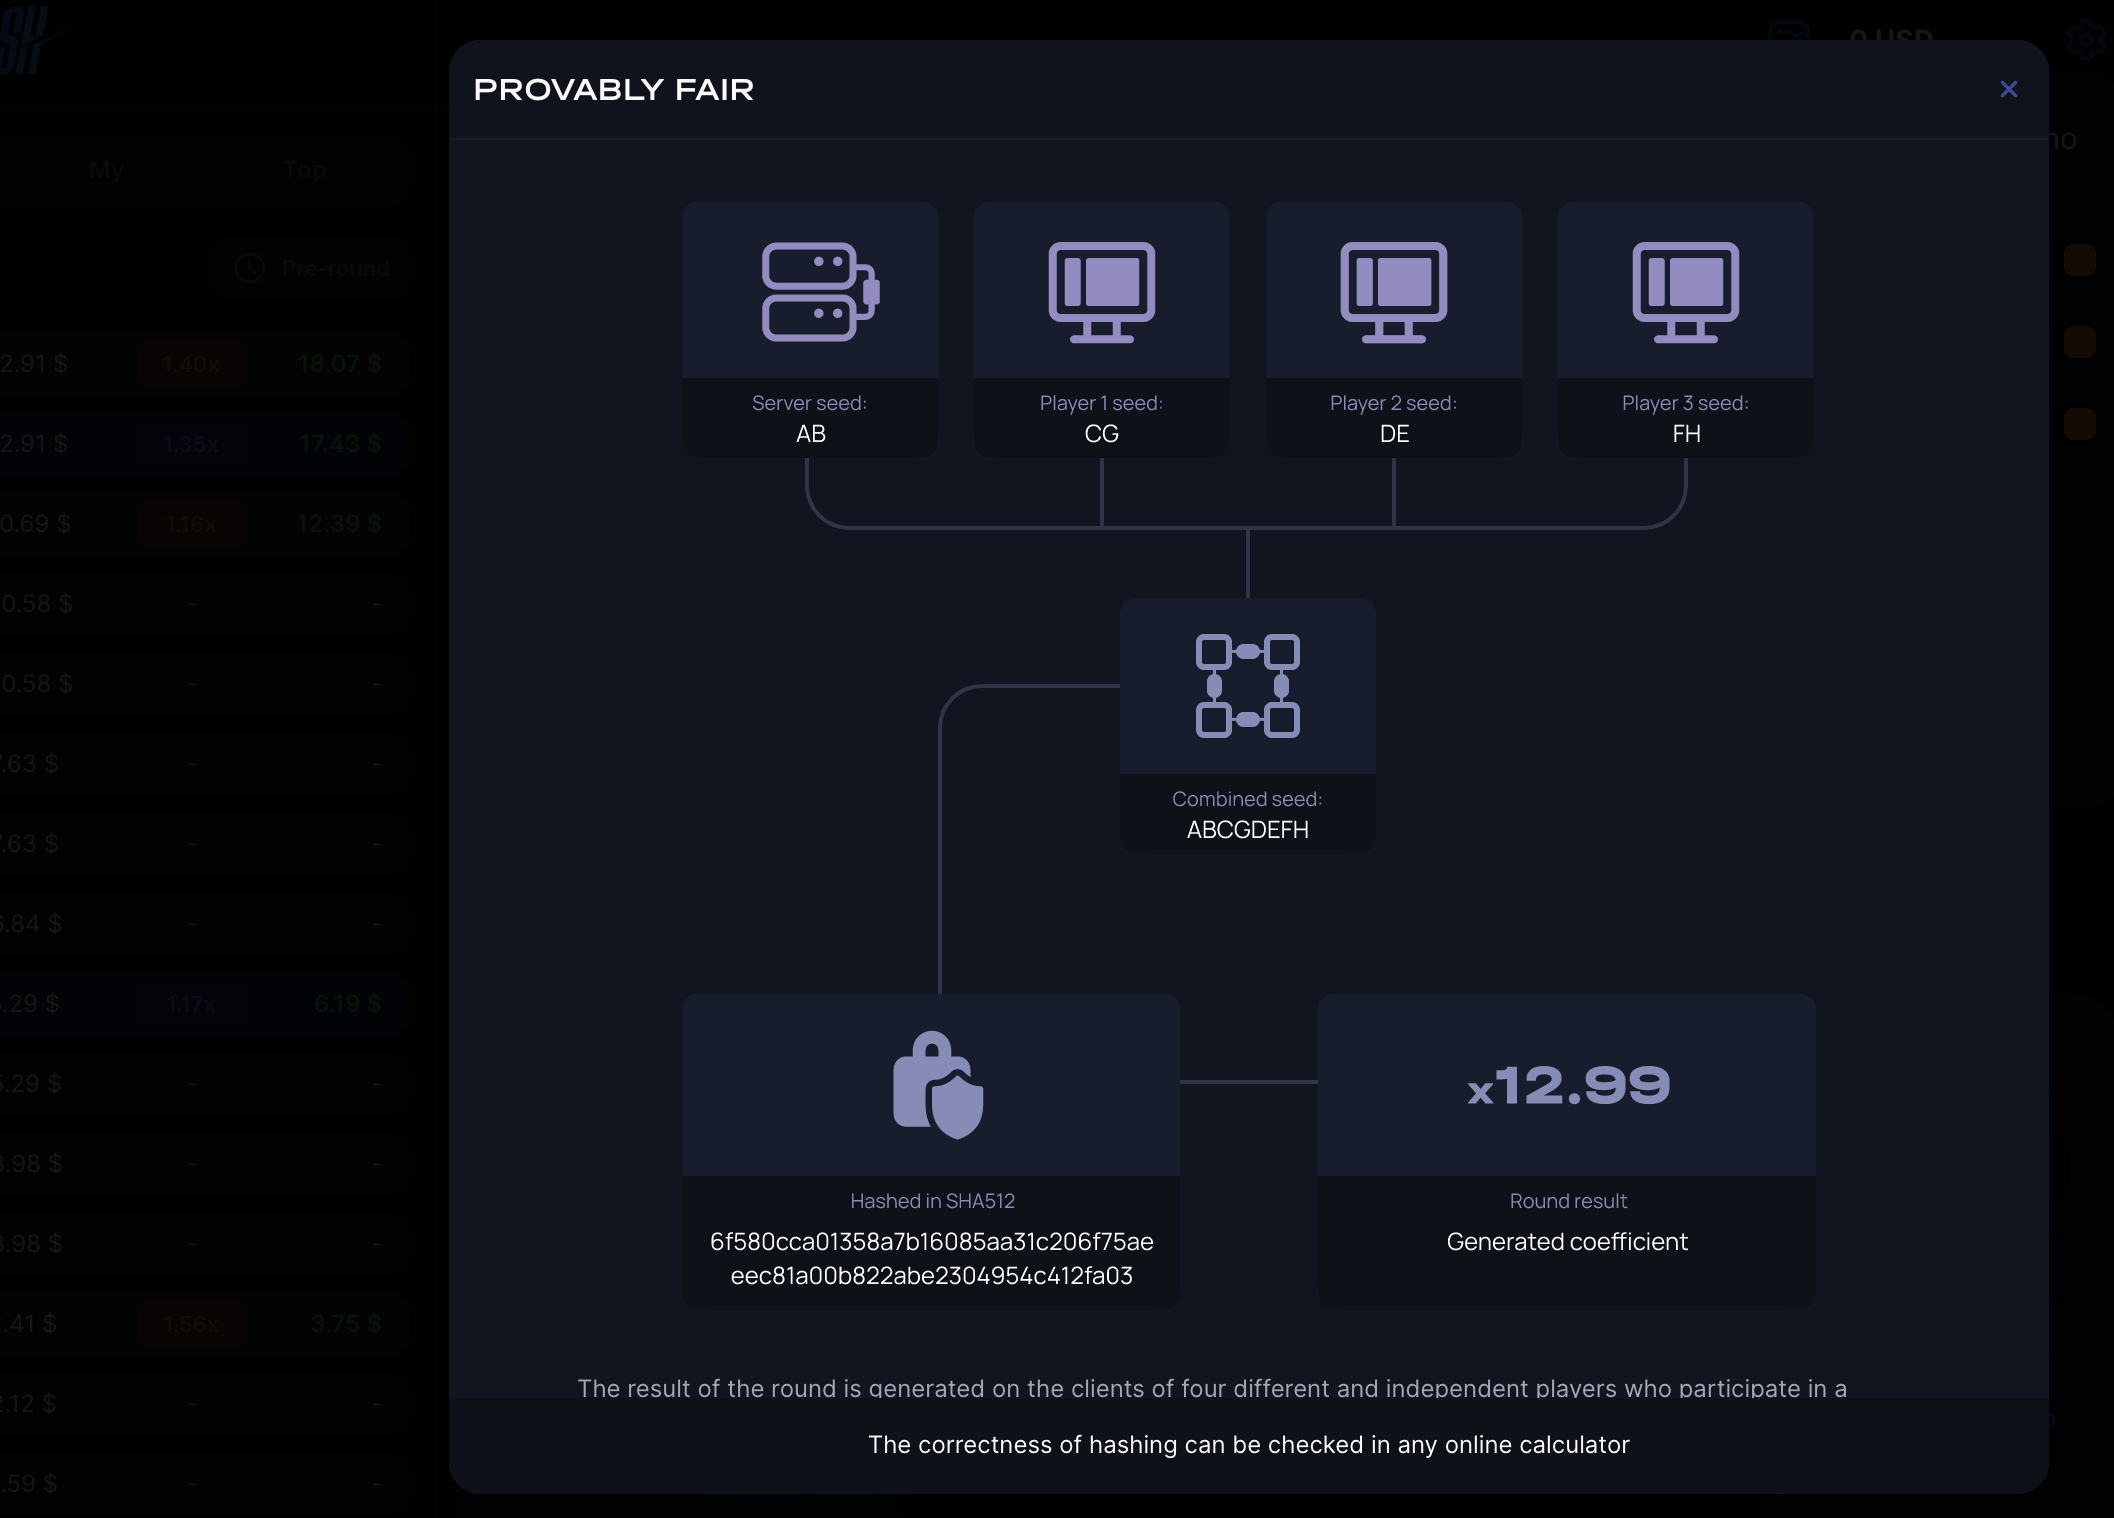
Task: Click the Player 1 seed CG value
Action: pyautogui.click(x=1101, y=434)
